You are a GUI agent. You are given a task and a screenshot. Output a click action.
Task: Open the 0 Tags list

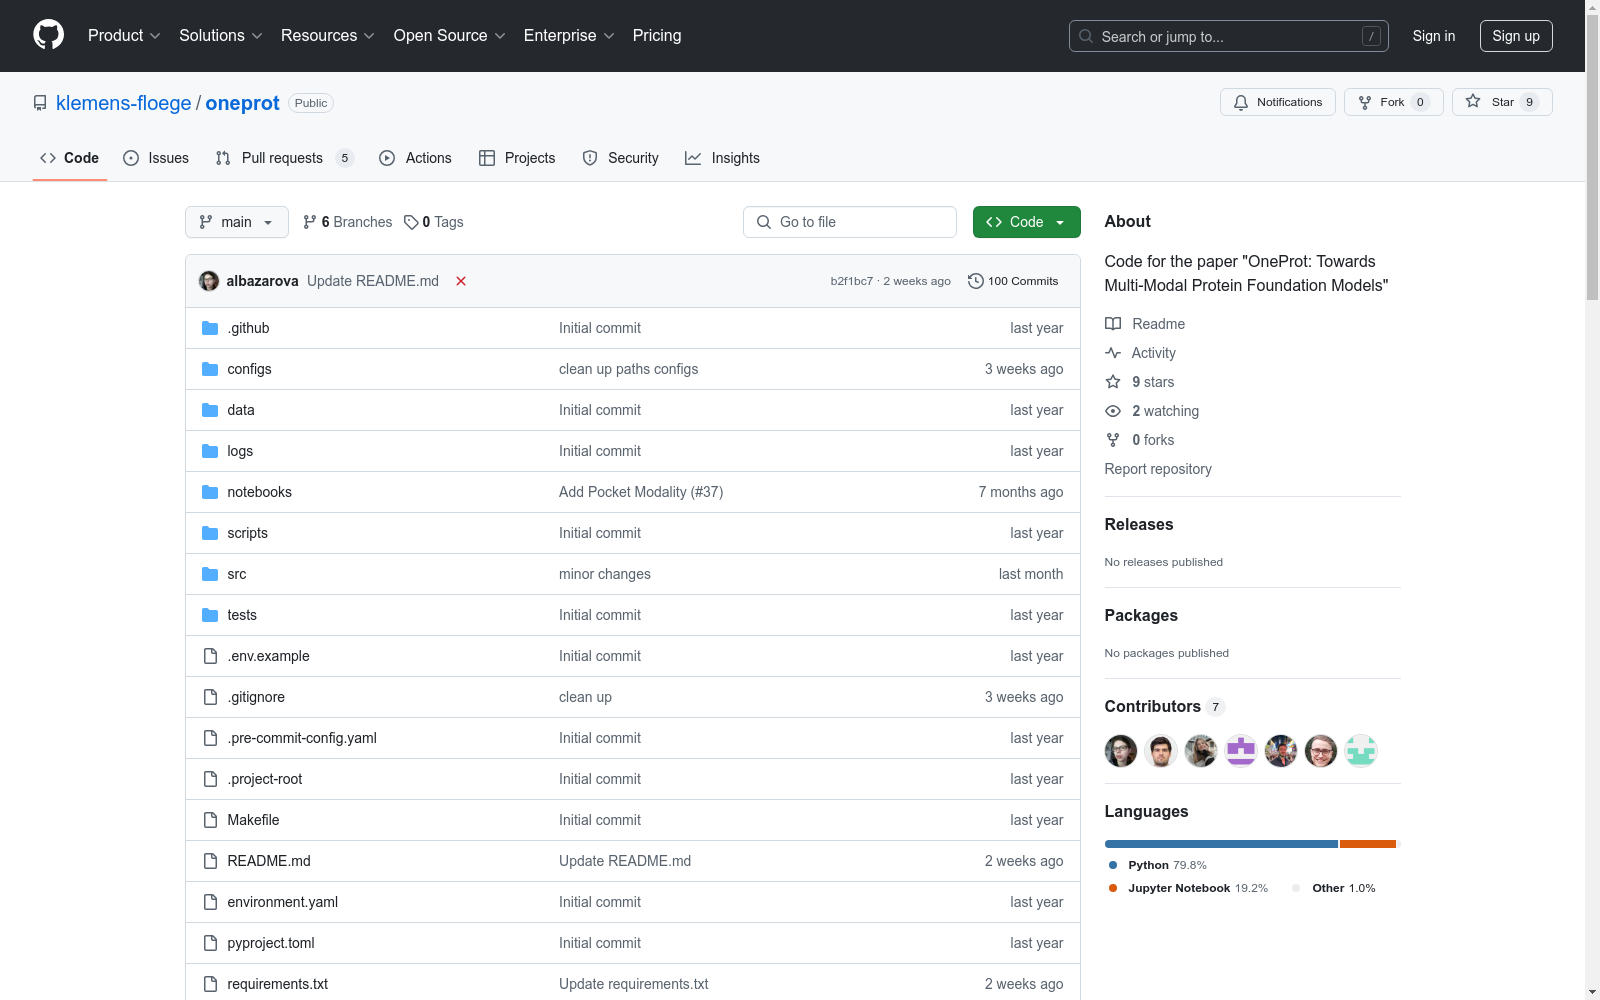point(434,222)
